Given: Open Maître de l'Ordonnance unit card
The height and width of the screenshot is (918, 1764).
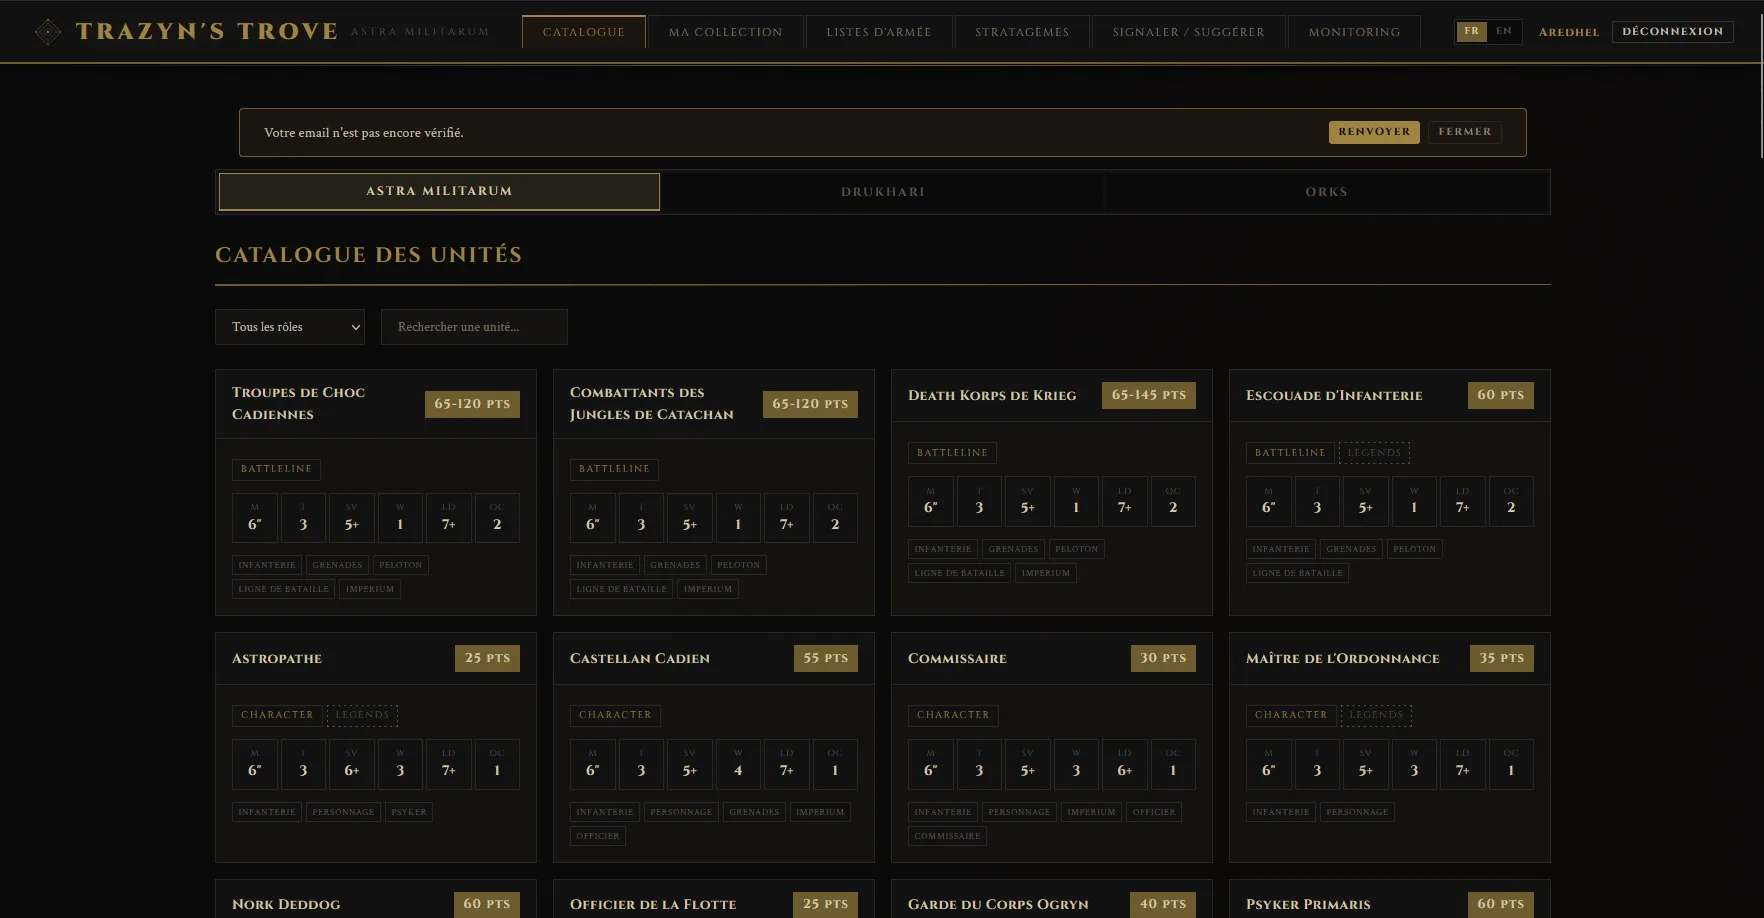Looking at the screenshot, I should click(x=1390, y=747).
